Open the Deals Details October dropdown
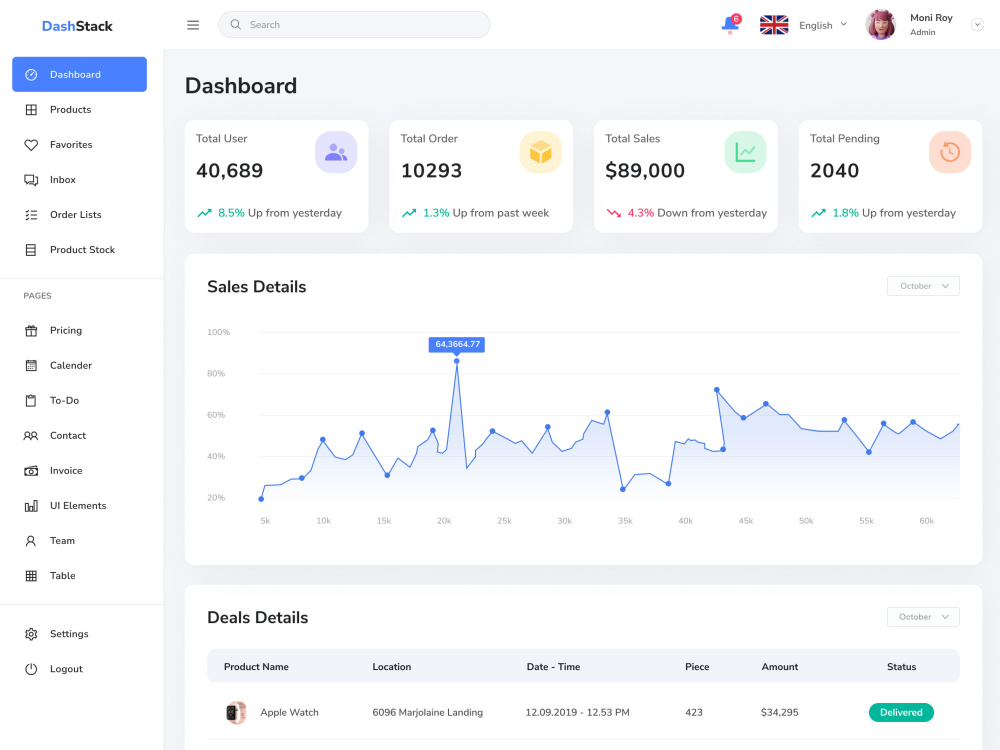The height and width of the screenshot is (750, 1000). coord(923,617)
